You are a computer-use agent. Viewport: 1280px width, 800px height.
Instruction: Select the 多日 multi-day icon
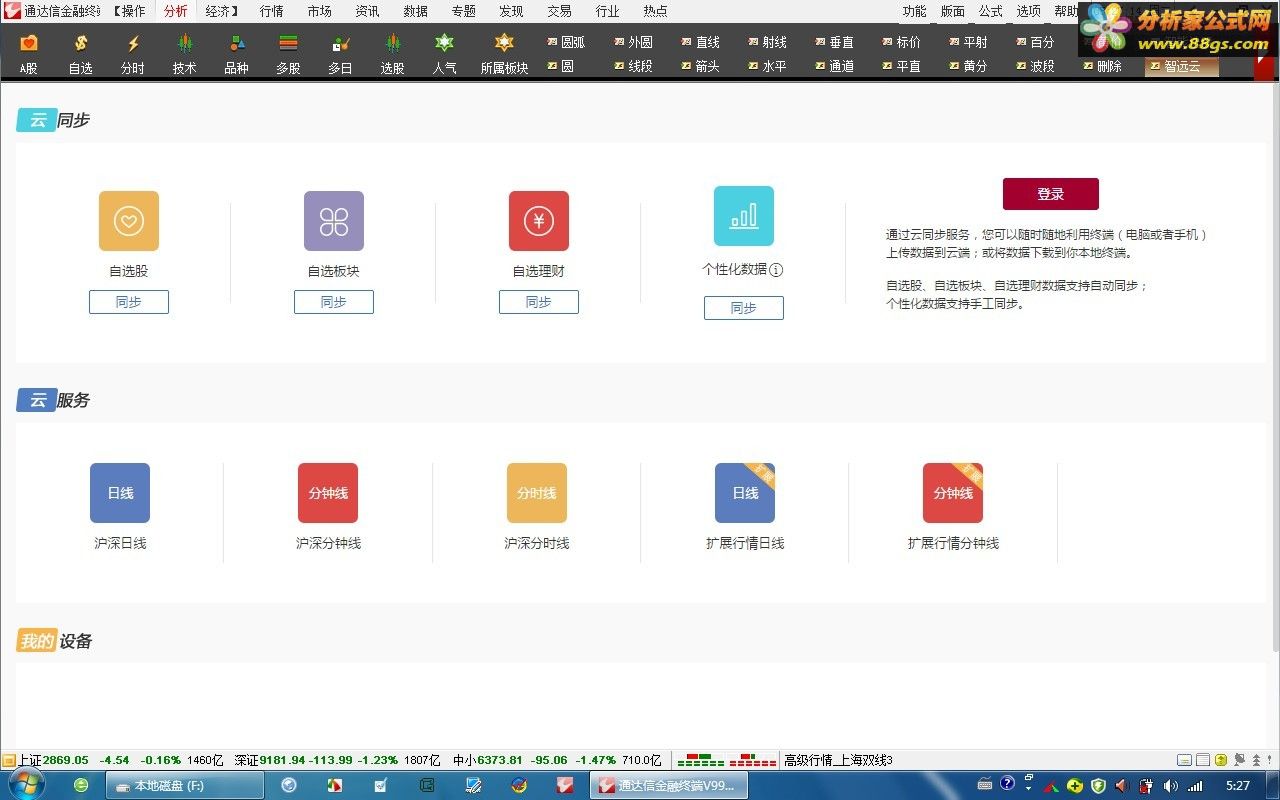(x=341, y=54)
